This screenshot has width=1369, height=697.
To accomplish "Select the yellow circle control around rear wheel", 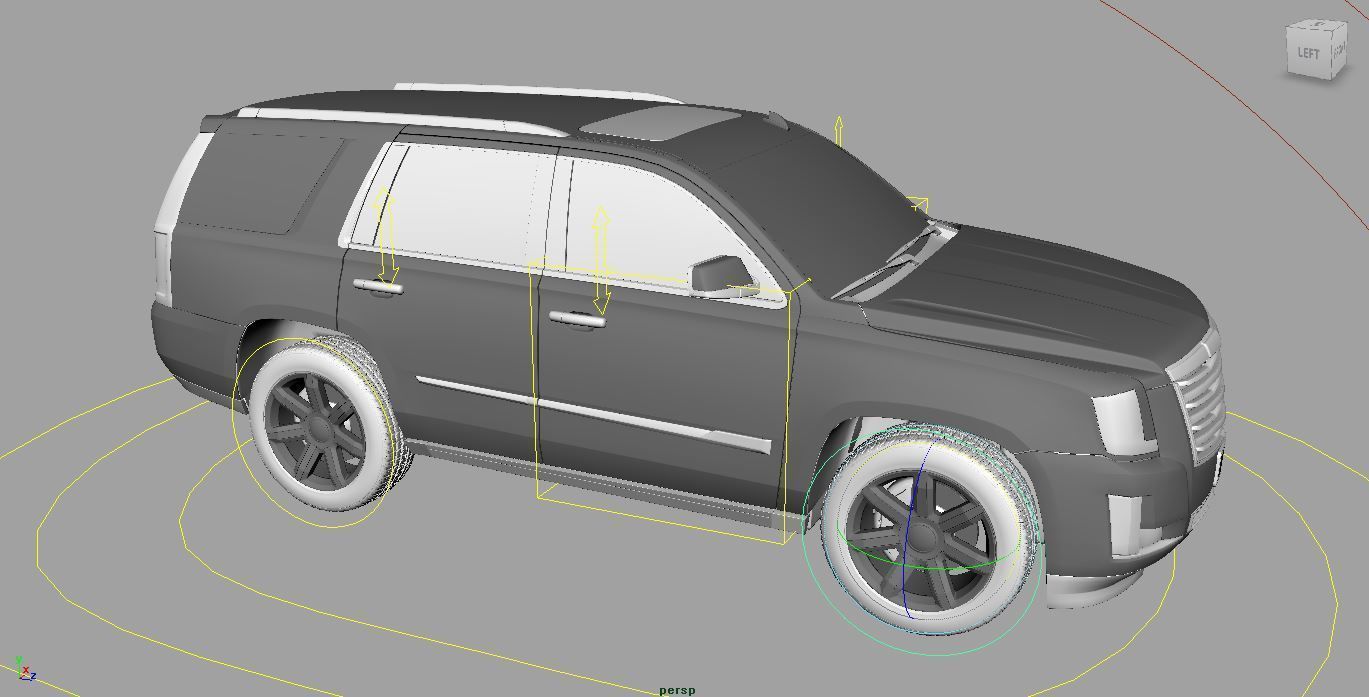I will 312,432.
